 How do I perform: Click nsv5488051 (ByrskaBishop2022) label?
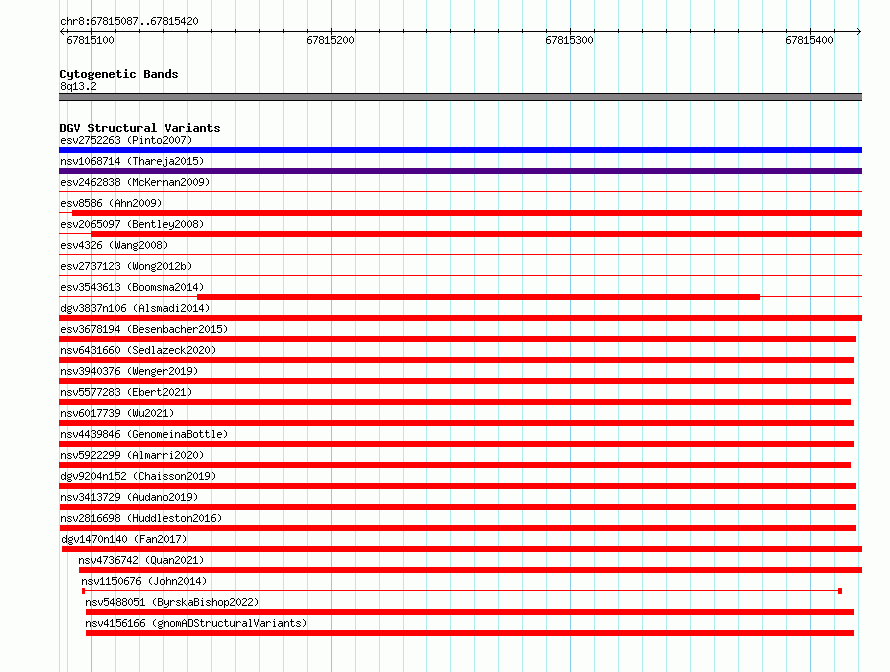coord(172,602)
